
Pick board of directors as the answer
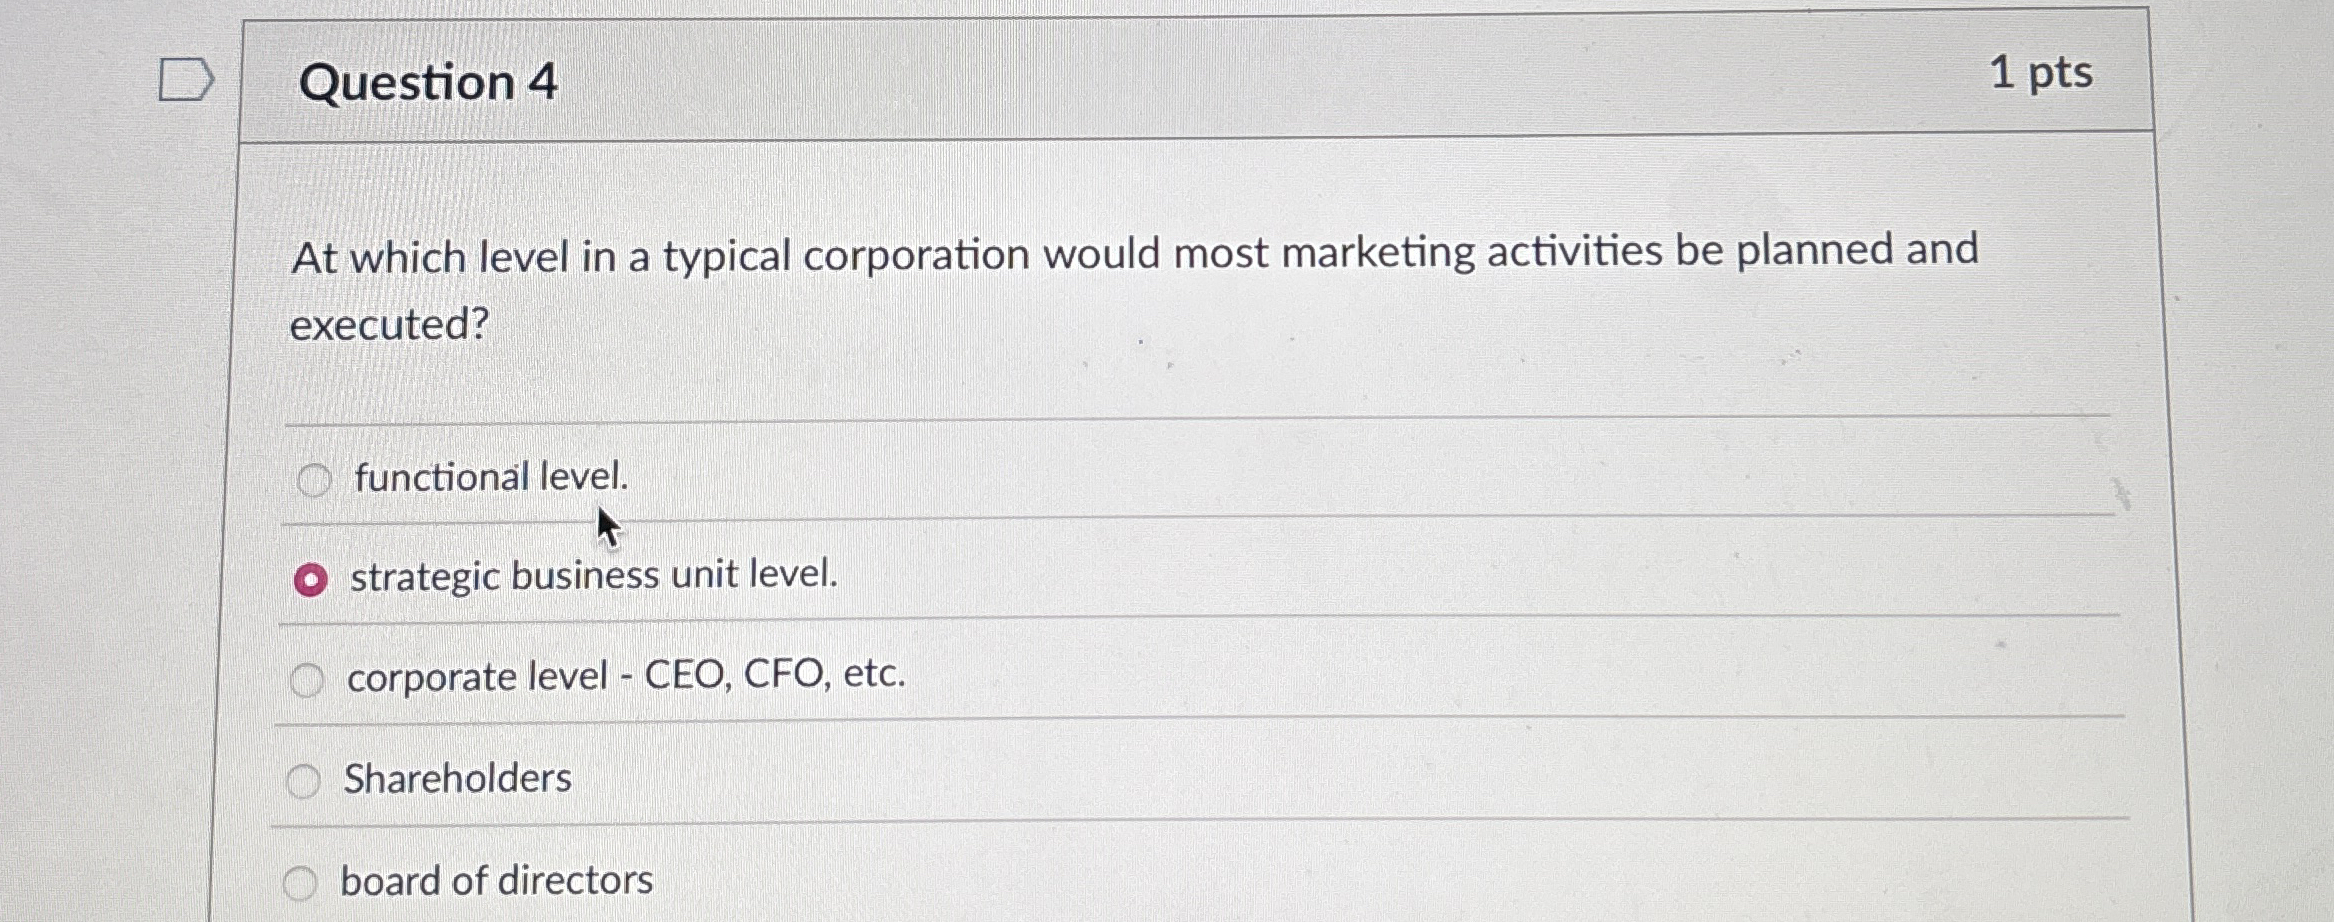tap(299, 882)
